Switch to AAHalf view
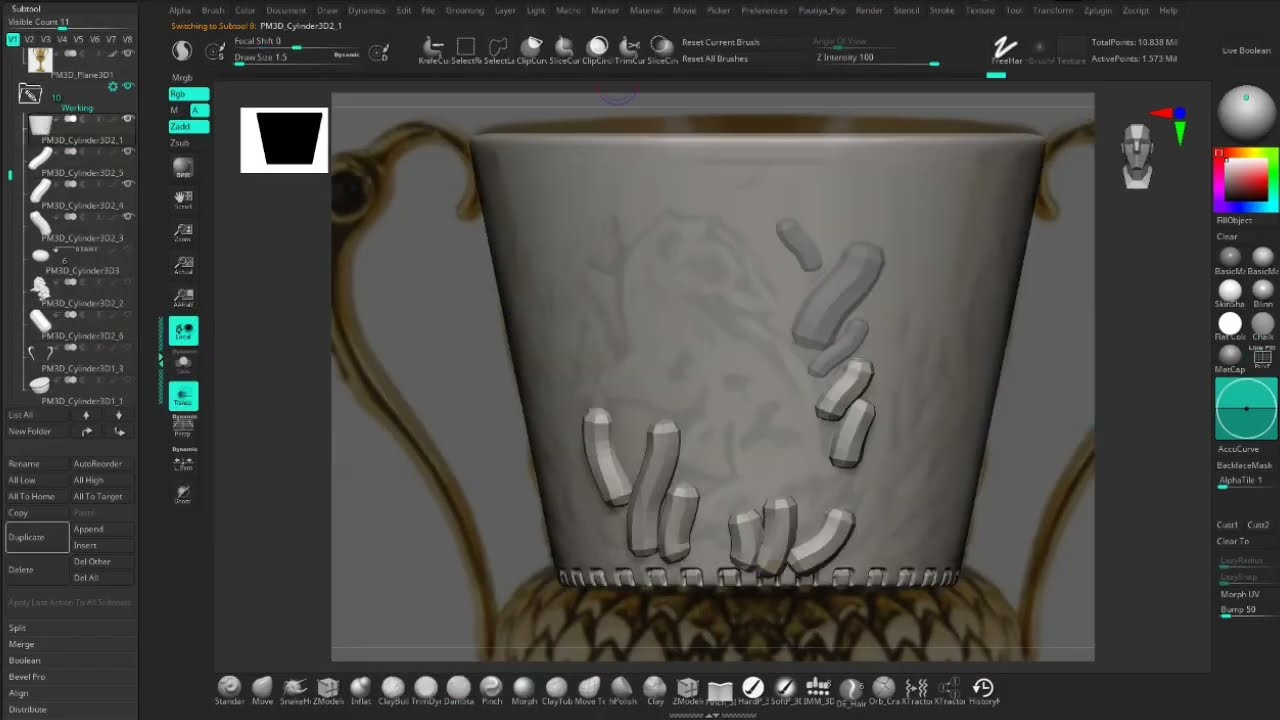This screenshot has width=1280, height=720. pos(183,298)
